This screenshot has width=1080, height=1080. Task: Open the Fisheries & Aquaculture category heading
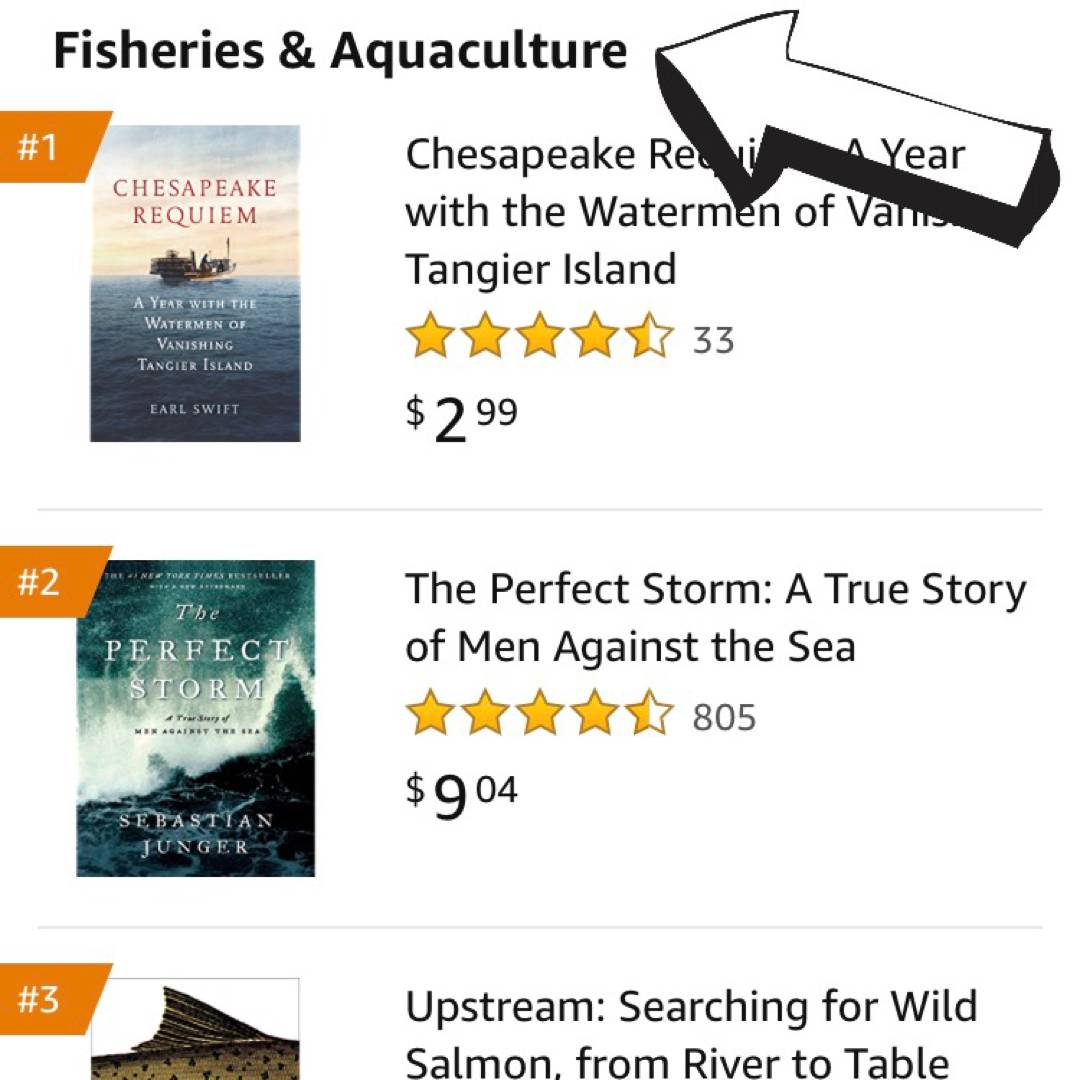click(x=340, y=51)
